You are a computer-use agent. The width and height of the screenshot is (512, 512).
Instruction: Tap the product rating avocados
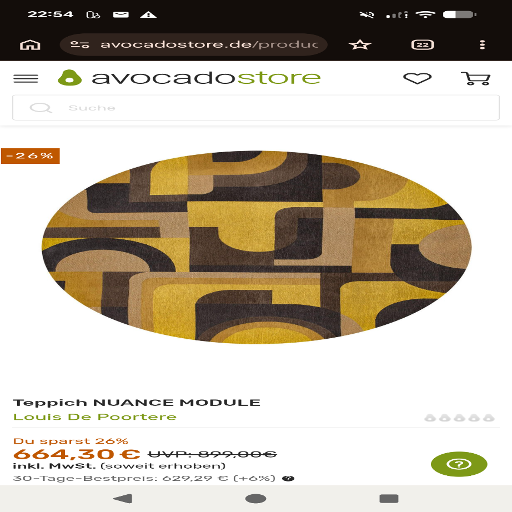[459, 418]
